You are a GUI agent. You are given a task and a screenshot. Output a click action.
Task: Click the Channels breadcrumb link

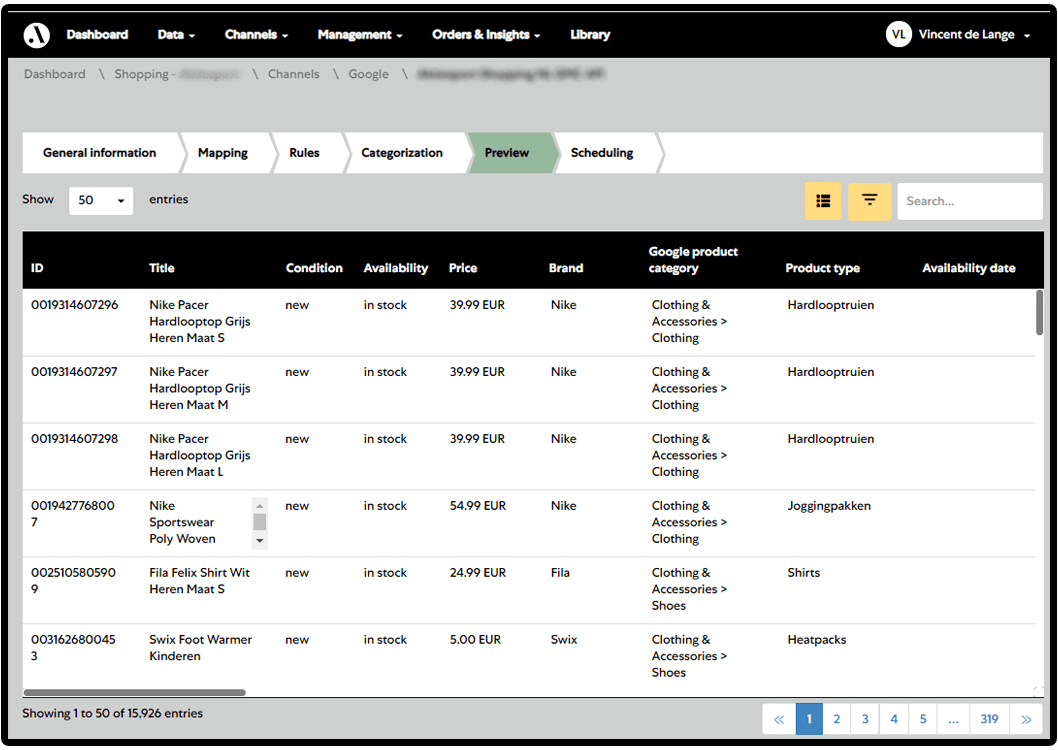click(x=294, y=74)
